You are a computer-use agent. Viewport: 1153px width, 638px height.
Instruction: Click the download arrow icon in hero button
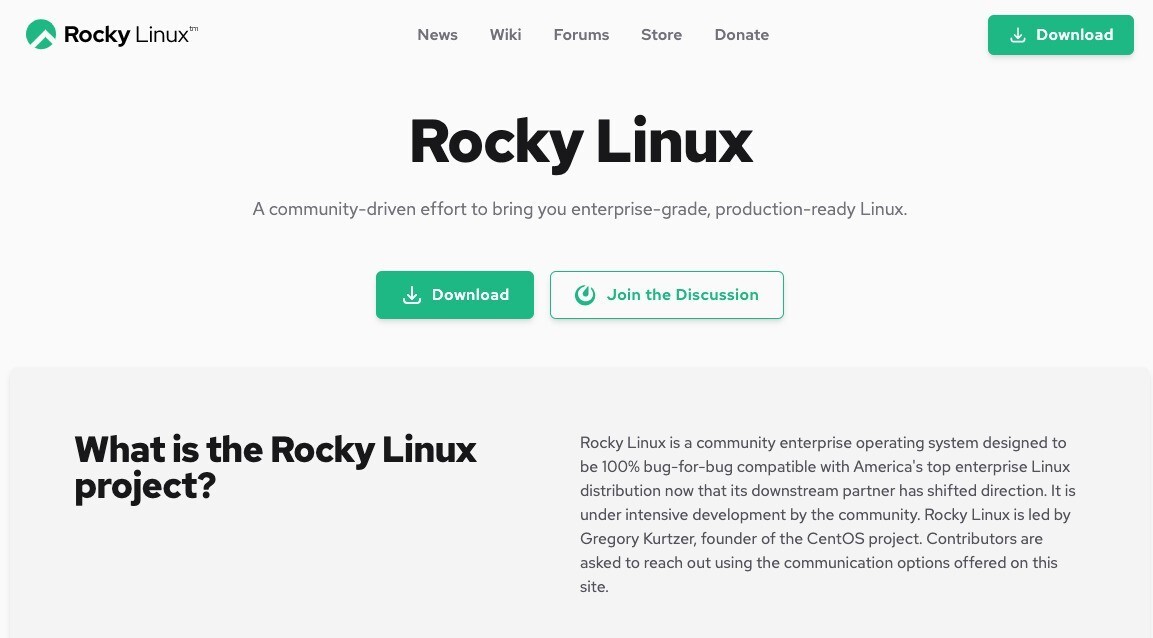click(411, 295)
